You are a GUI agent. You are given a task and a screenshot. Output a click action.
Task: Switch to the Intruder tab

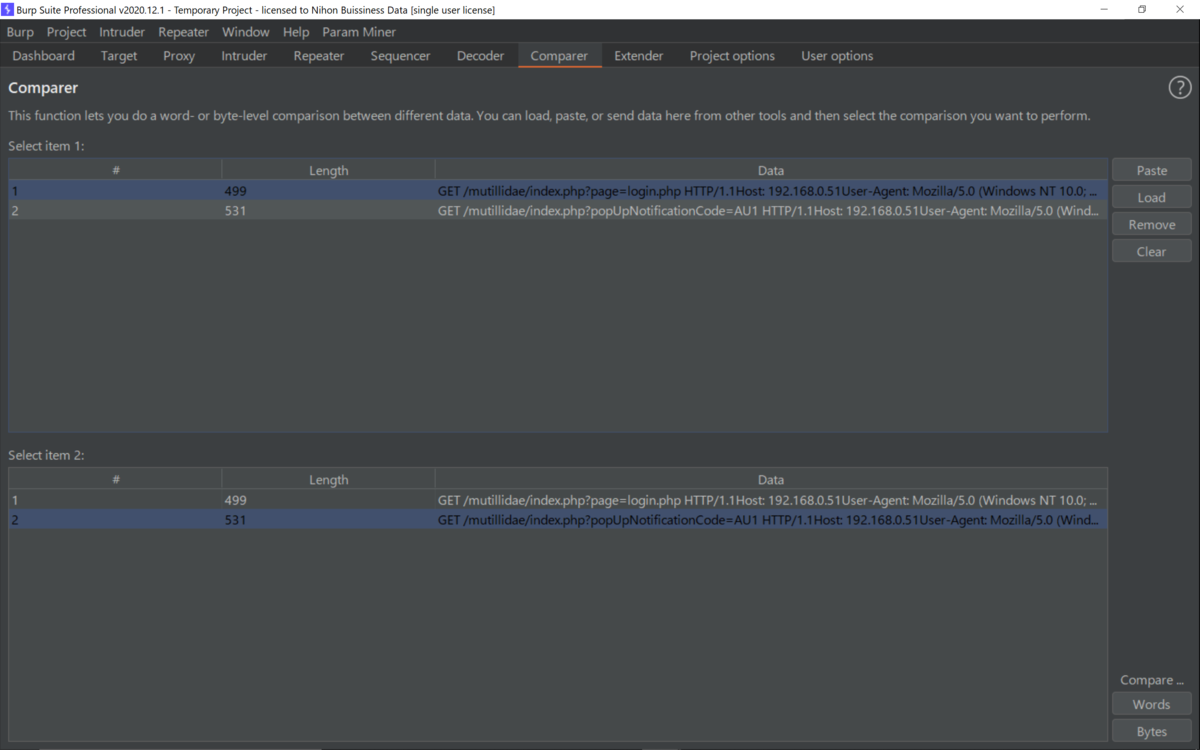(x=244, y=56)
